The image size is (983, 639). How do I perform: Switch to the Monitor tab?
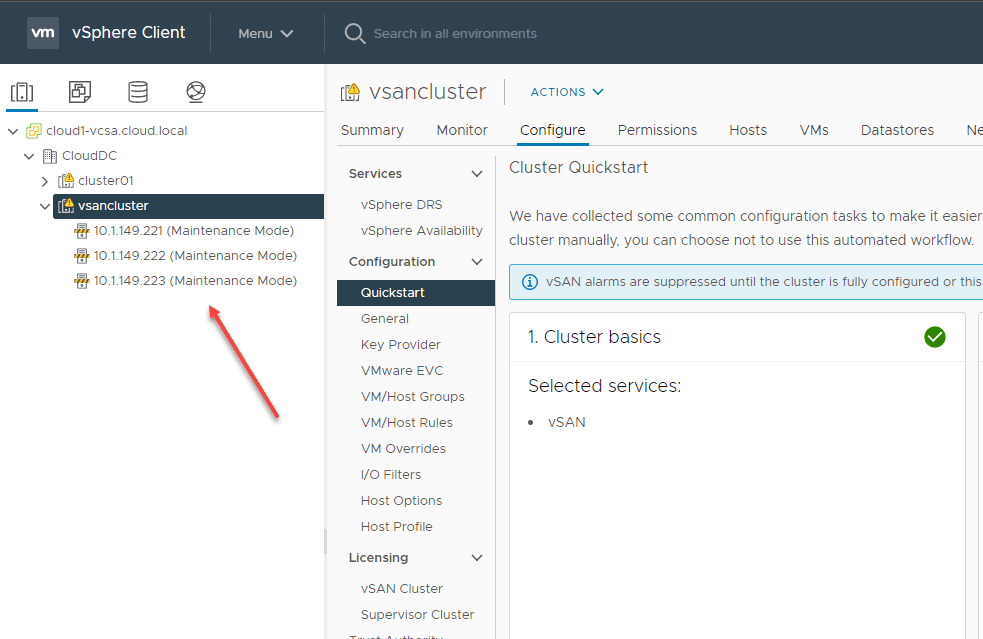(x=462, y=130)
